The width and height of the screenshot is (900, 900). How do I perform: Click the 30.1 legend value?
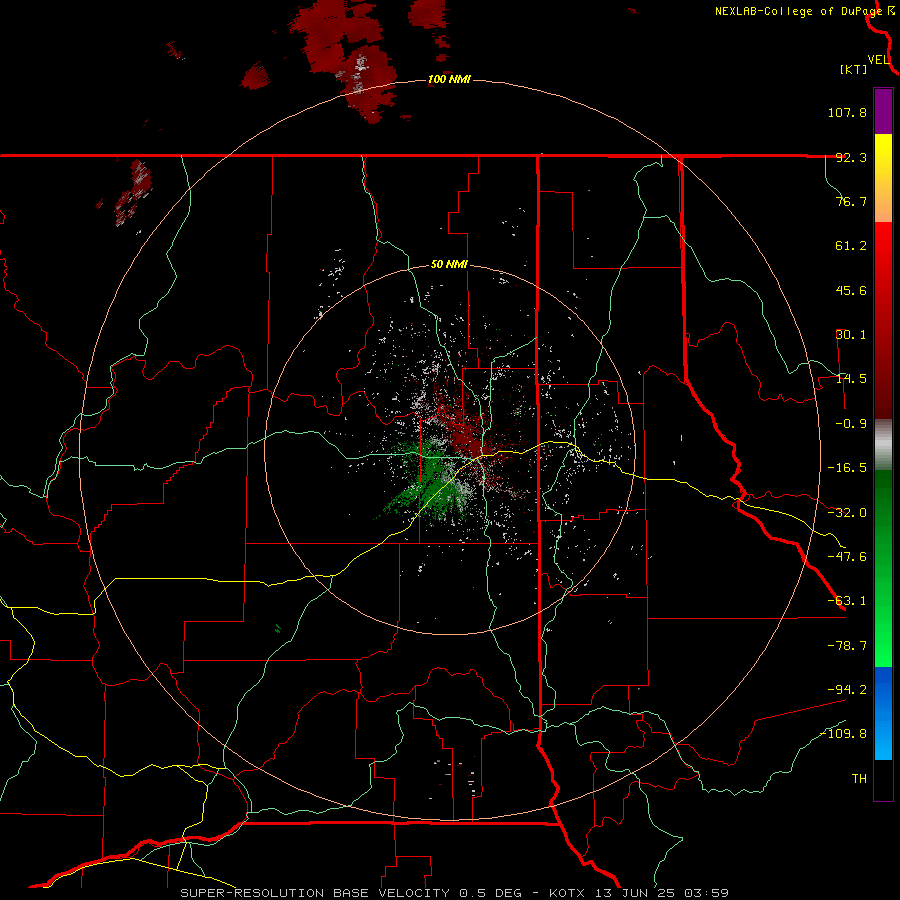pos(851,335)
